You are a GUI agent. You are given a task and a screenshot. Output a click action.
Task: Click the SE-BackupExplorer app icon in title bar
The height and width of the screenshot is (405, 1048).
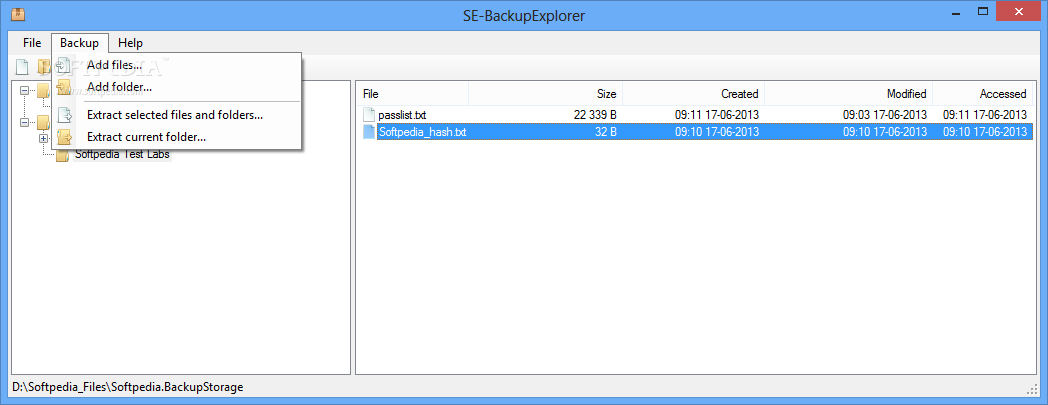pos(18,13)
